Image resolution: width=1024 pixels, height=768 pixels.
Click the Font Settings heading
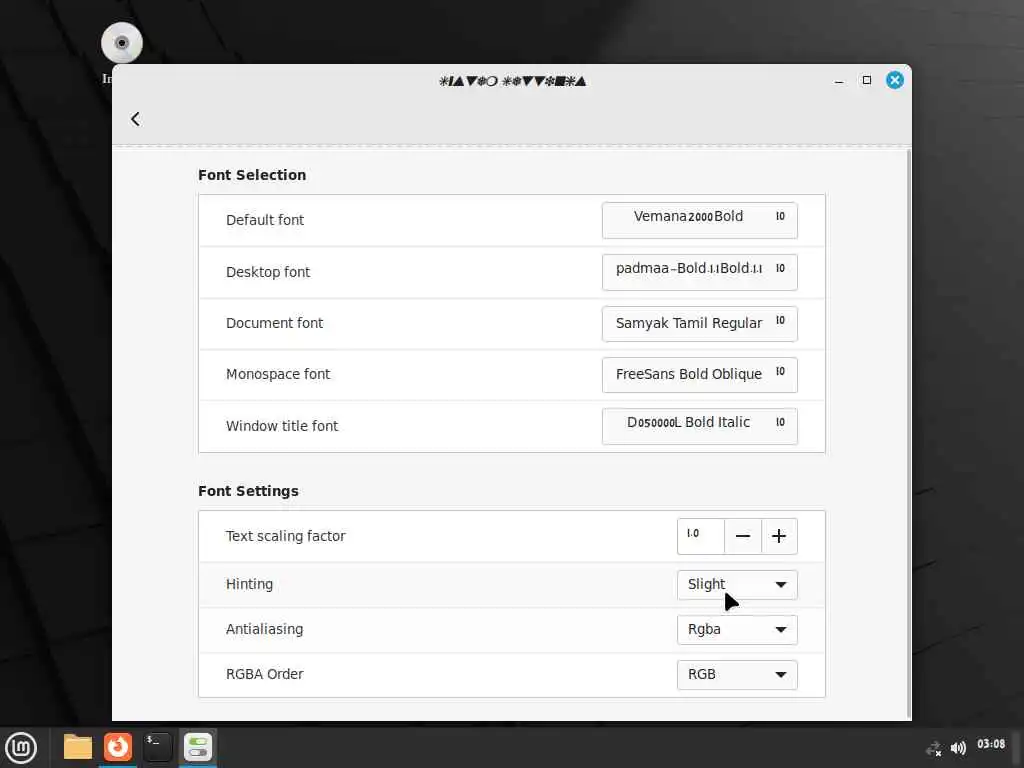click(x=248, y=491)
